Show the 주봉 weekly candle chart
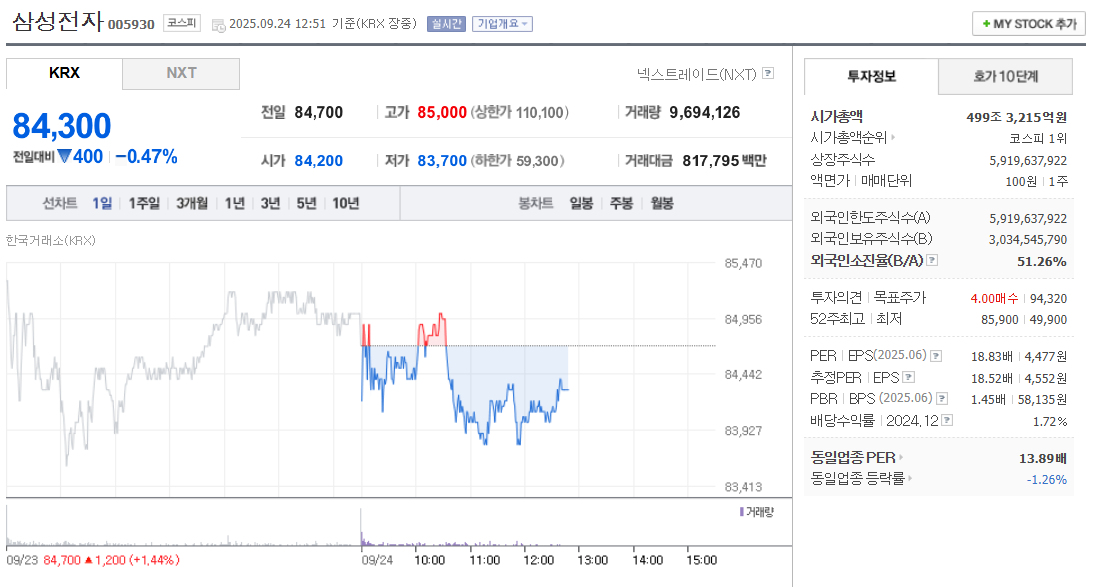Viewport: 1094px width, 587px height. [x=621, y=203]
